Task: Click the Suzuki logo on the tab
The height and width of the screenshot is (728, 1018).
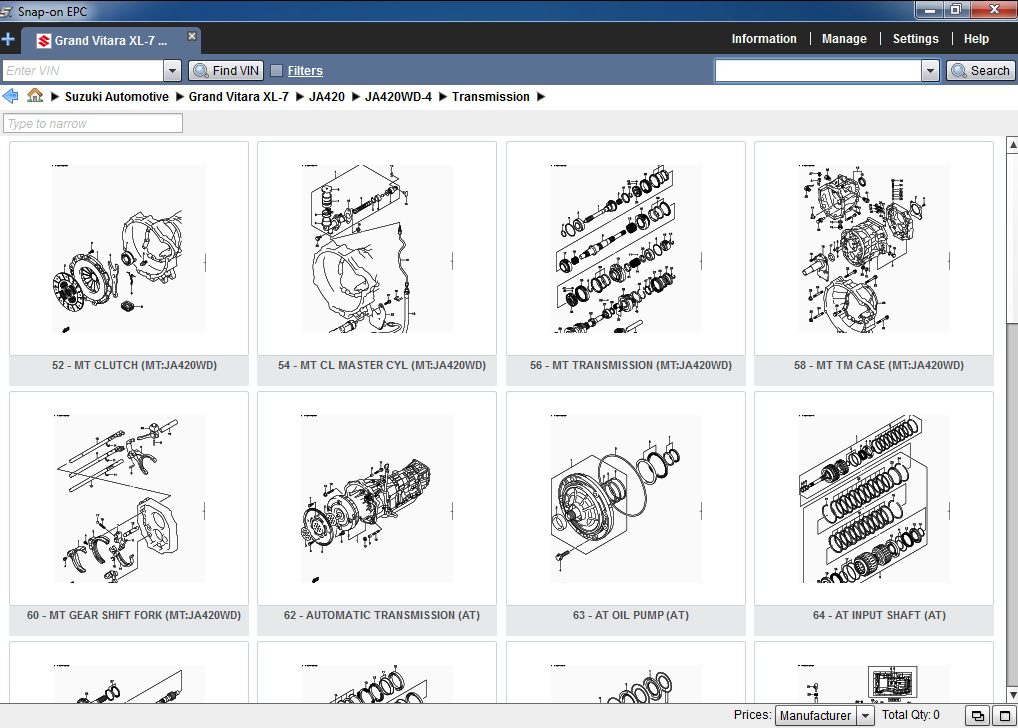Action: 43,41
